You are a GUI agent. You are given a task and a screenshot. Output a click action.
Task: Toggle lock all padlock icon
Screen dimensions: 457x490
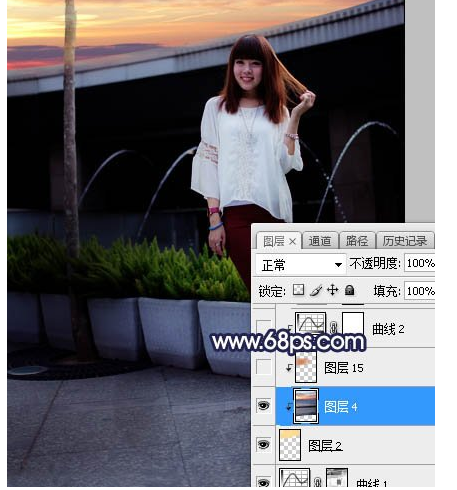(x=349, y=290)
